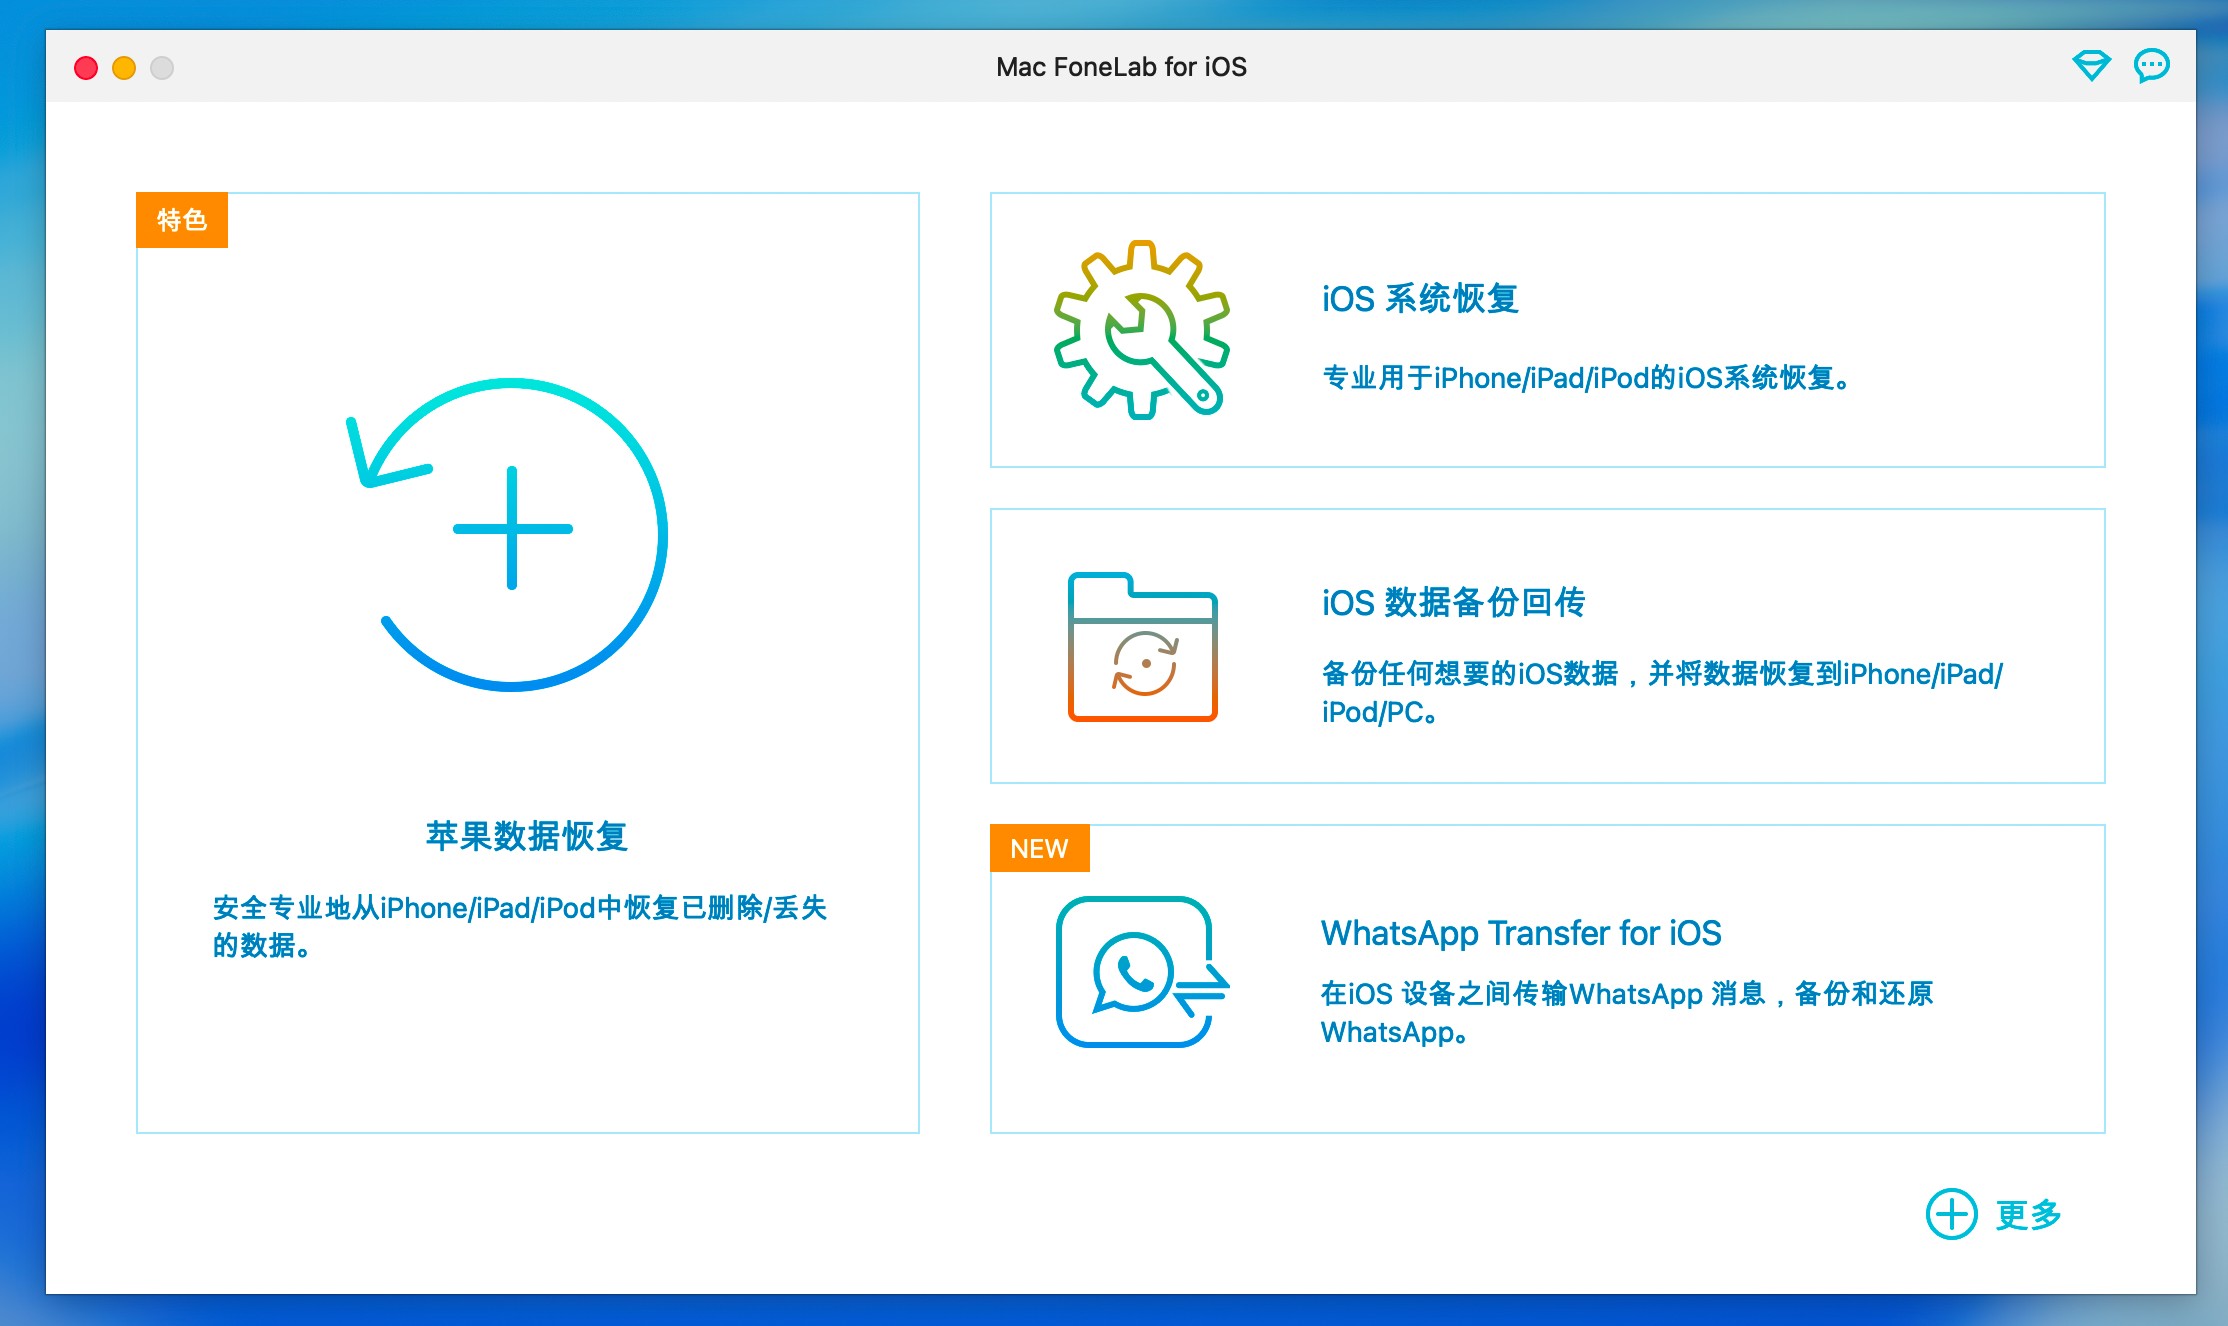Click the diamond purchase icon in title bar
2228x1326 pixels.
[x=2091, y=66]
